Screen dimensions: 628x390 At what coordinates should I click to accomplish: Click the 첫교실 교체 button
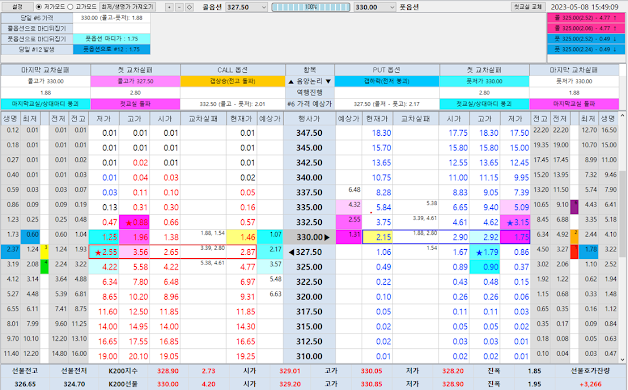click(x=528, y=7)
